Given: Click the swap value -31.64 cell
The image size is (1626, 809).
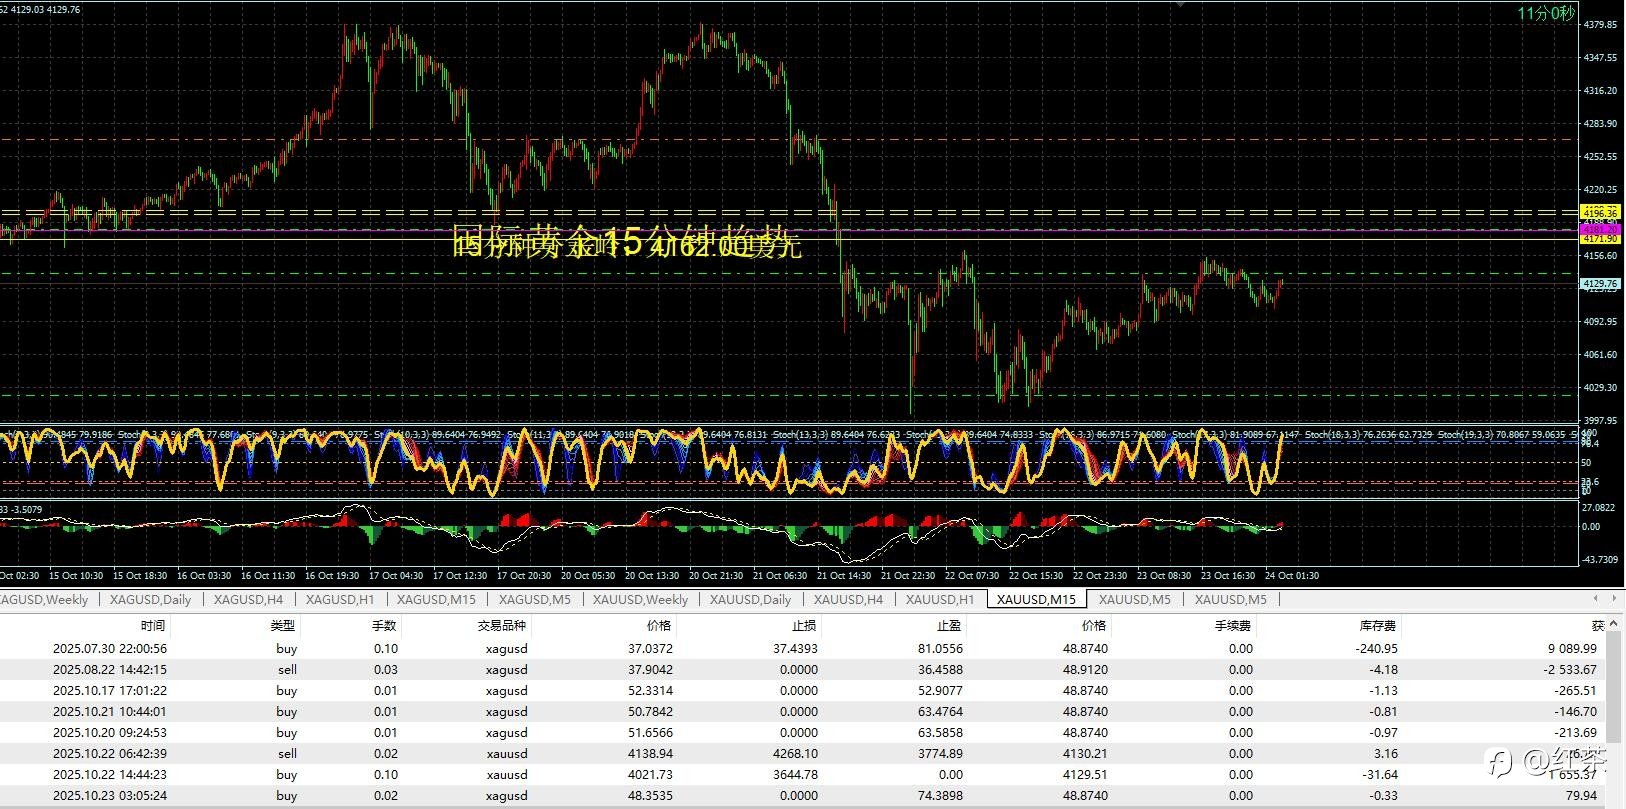Looking at the screenshot, I should coord(1381,774).
